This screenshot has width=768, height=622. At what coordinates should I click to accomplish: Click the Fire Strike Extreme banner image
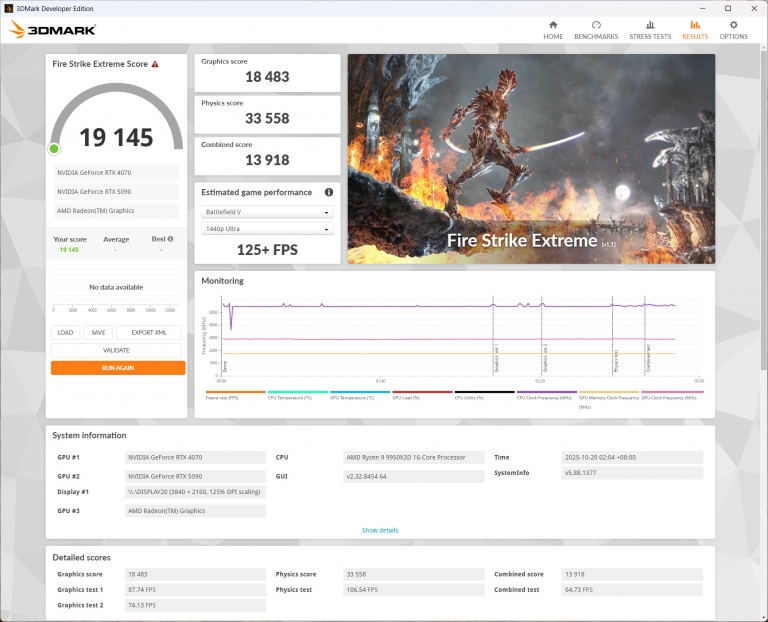coord(531,158)
